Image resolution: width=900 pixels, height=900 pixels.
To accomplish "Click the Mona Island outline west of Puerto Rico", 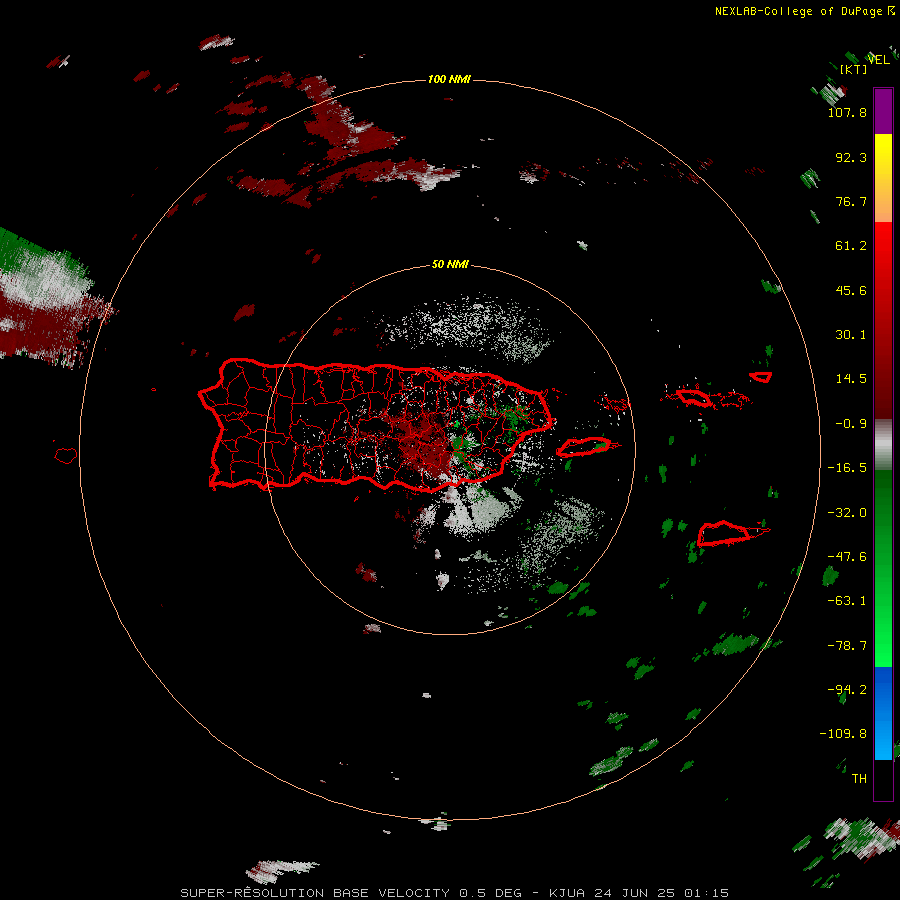I will click(x=66, y=456).
